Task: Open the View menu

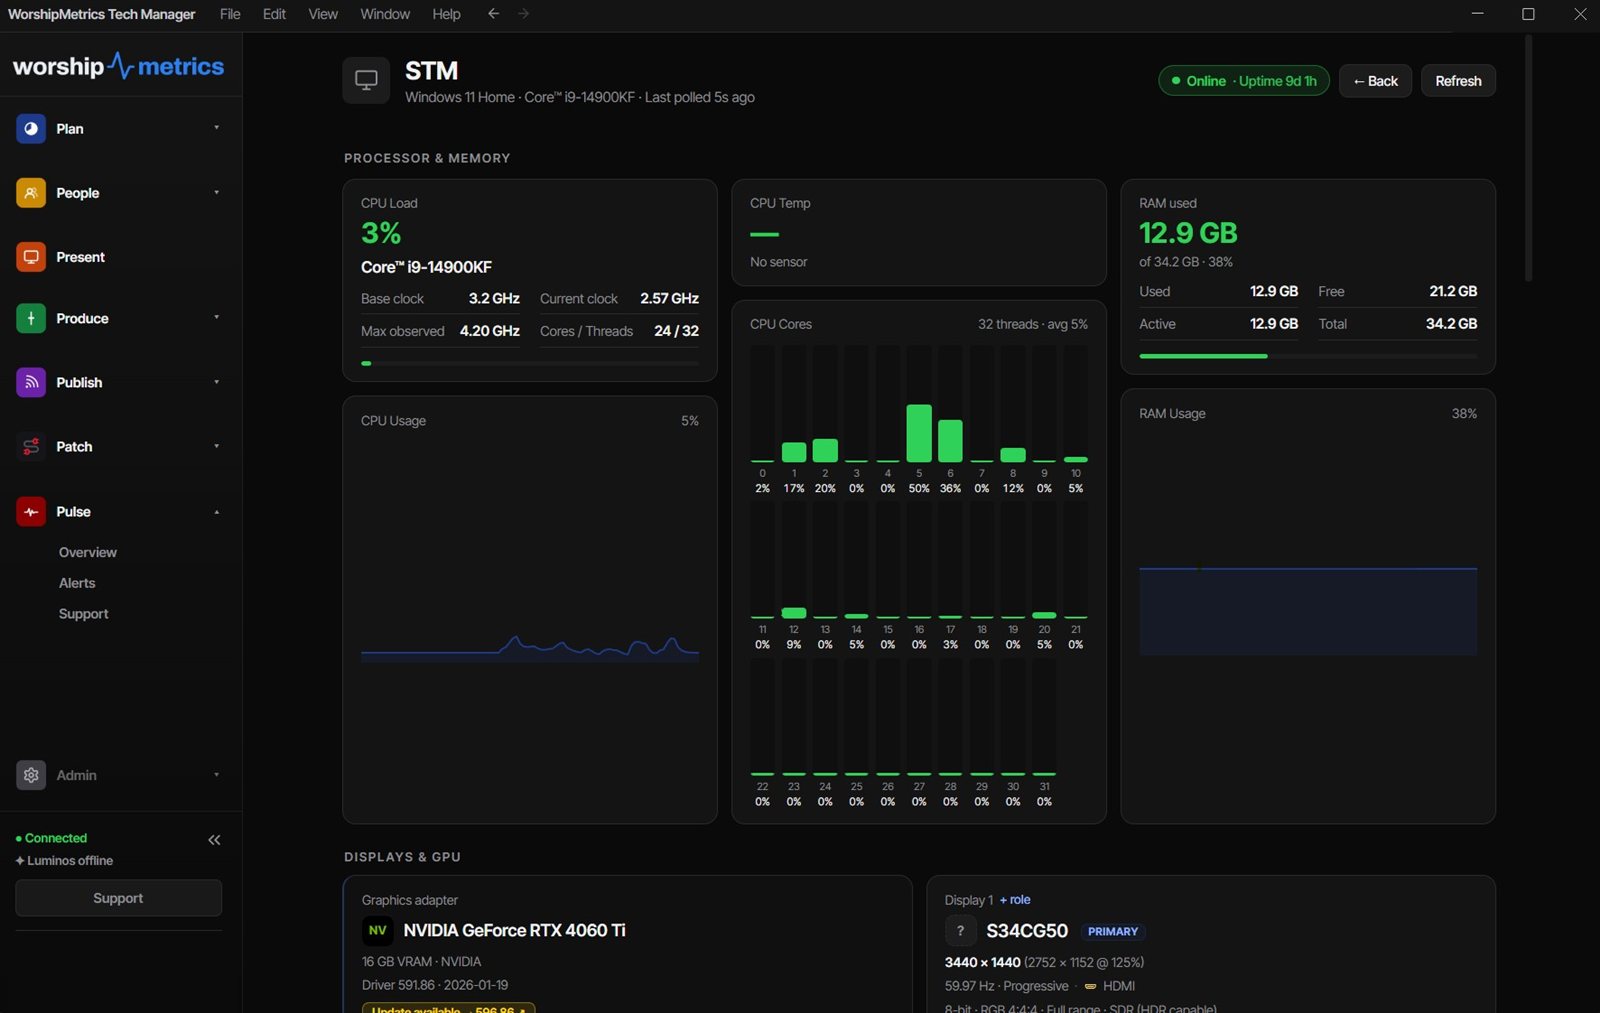Action: coord(323,14)
